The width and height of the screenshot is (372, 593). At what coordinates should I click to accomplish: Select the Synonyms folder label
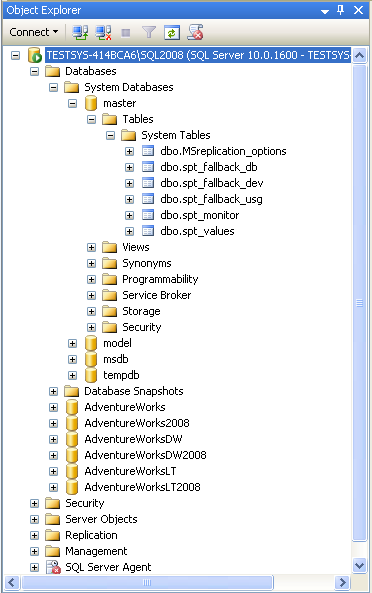[147, 264]
